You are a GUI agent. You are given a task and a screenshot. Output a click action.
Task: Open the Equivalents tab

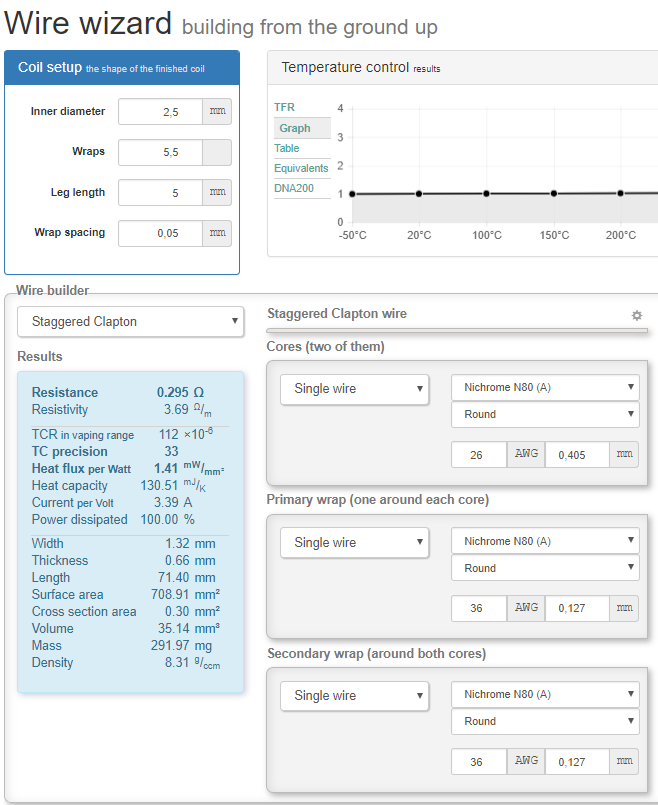tap(301, 168)
